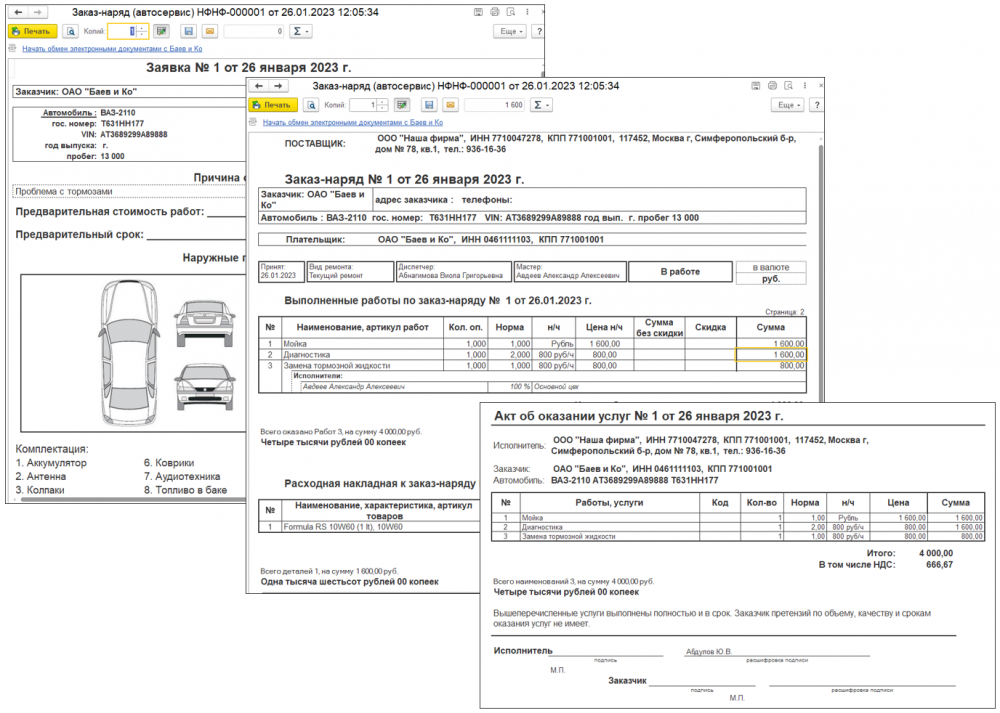Open help with the ? button in the Заявка window
The width and height of the screenshot is (1000, 713).
[539, 31]
